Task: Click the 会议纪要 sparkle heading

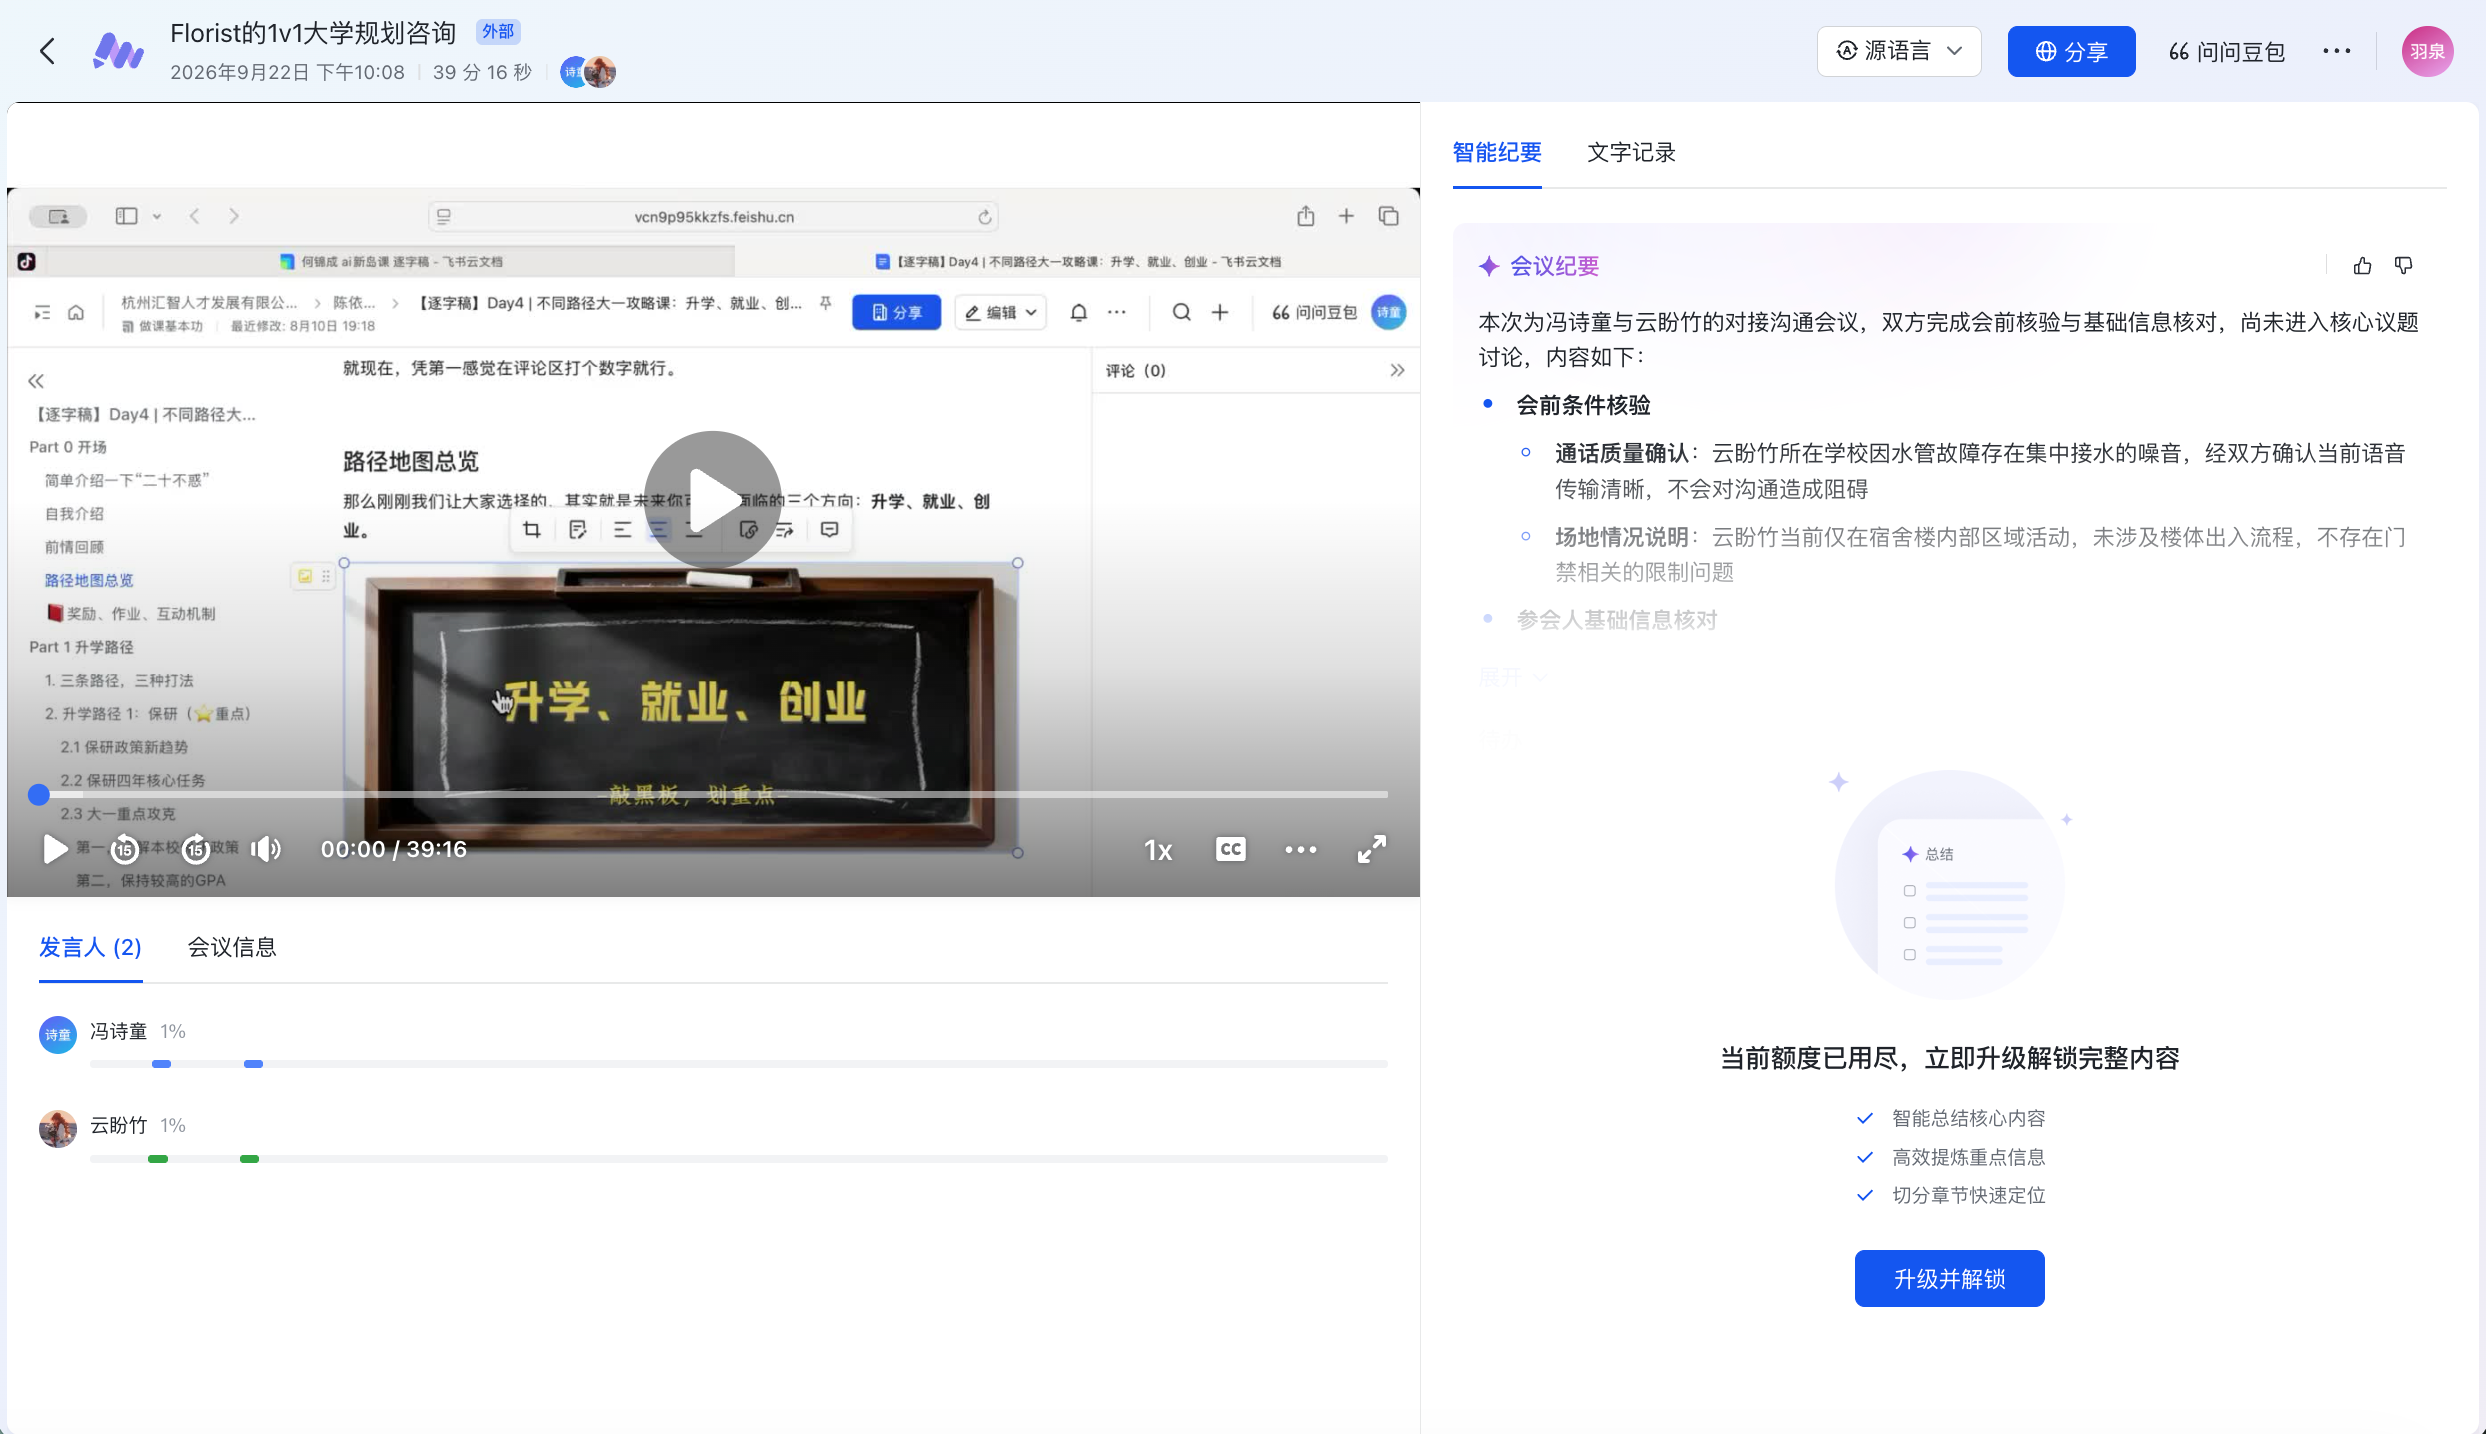Action: pos(1539,266)
